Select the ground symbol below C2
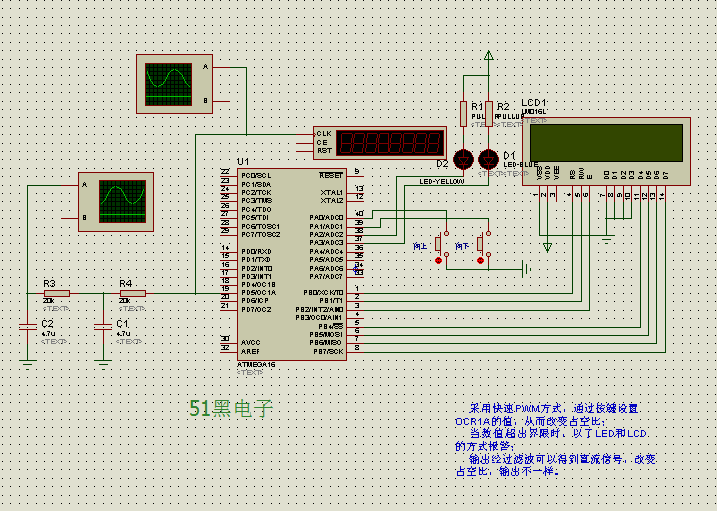 28,364
